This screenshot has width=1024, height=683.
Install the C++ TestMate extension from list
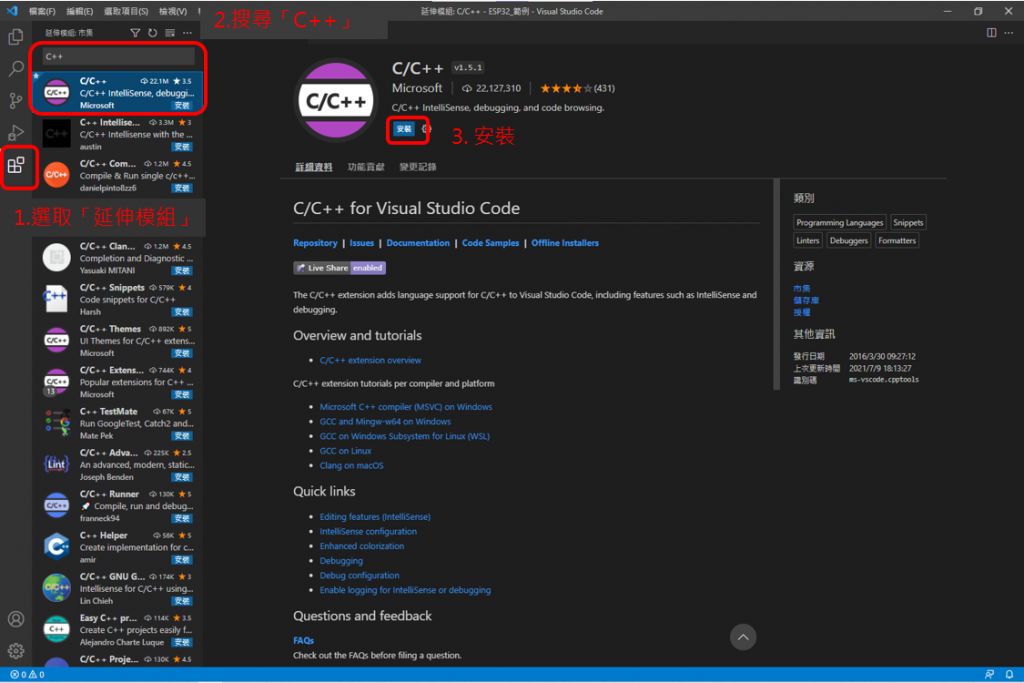(182, 436)
